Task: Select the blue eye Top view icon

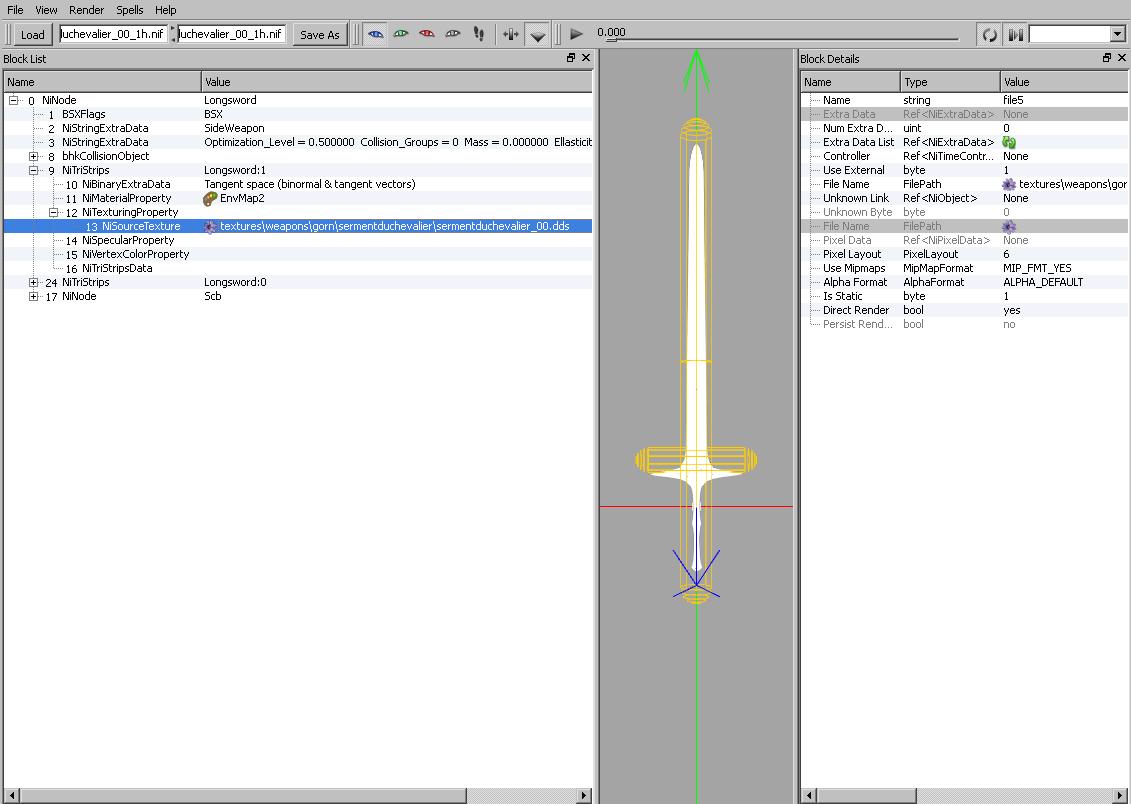Action: (x=376, y=34)
